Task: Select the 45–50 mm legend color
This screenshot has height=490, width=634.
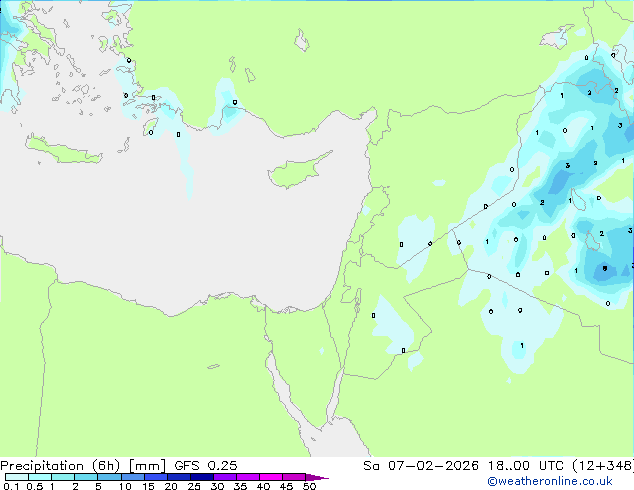Action: pos(294,477)
